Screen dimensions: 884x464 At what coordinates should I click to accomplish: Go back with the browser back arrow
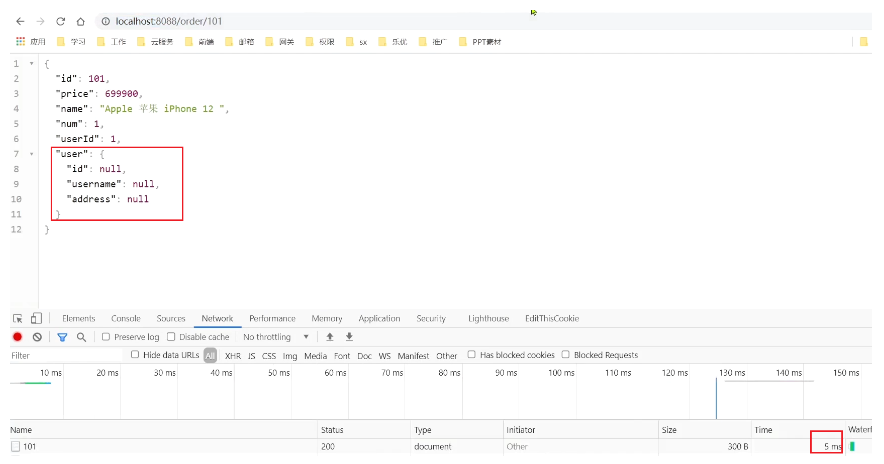click(20, 21)
